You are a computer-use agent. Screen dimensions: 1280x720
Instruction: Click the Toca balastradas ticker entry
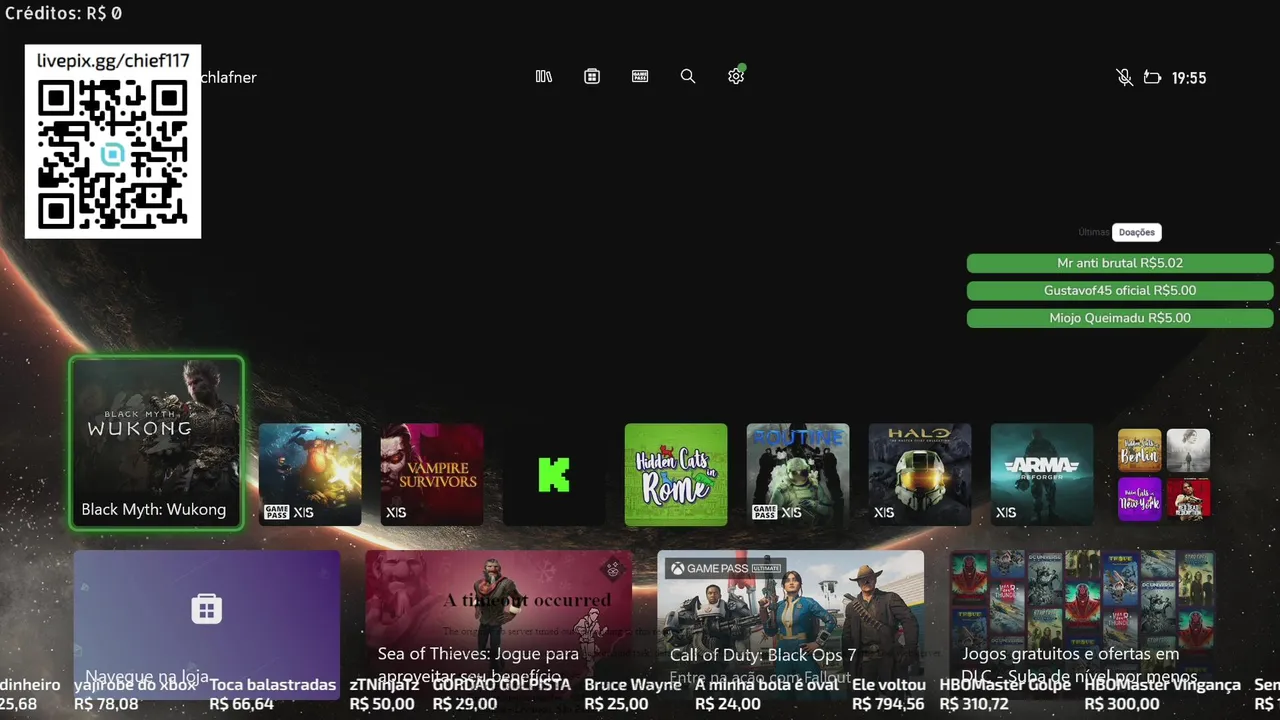pyautogui.click(x=273, y=694)
